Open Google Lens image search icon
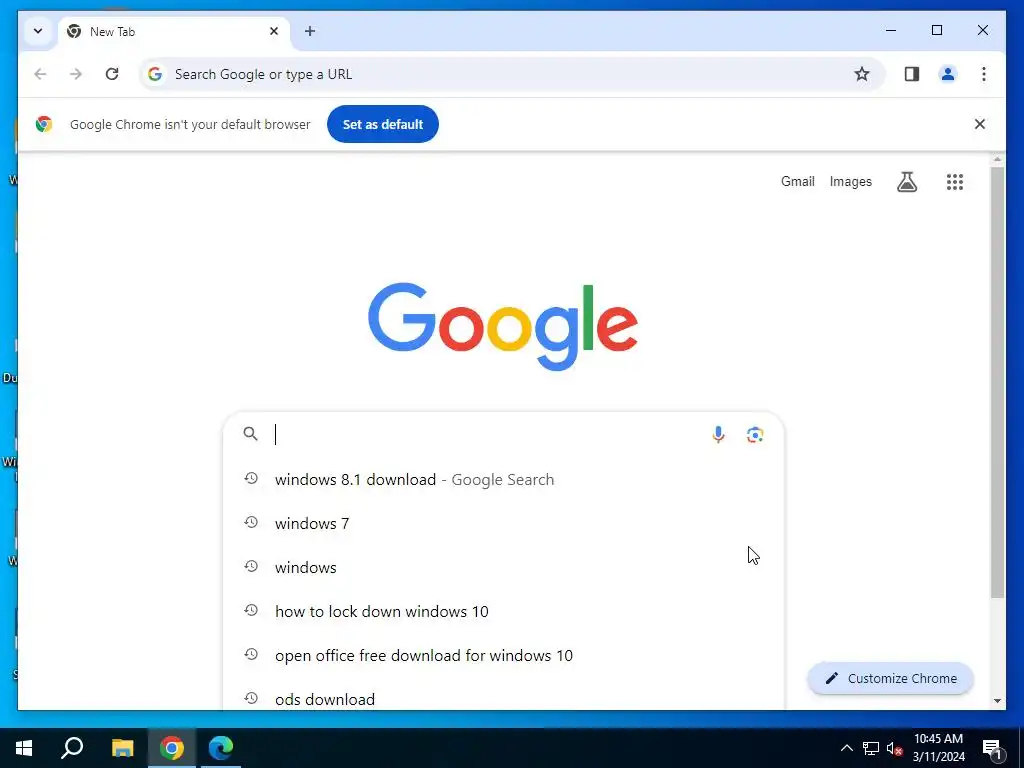 pyautogui.click(x=755, y=434)
